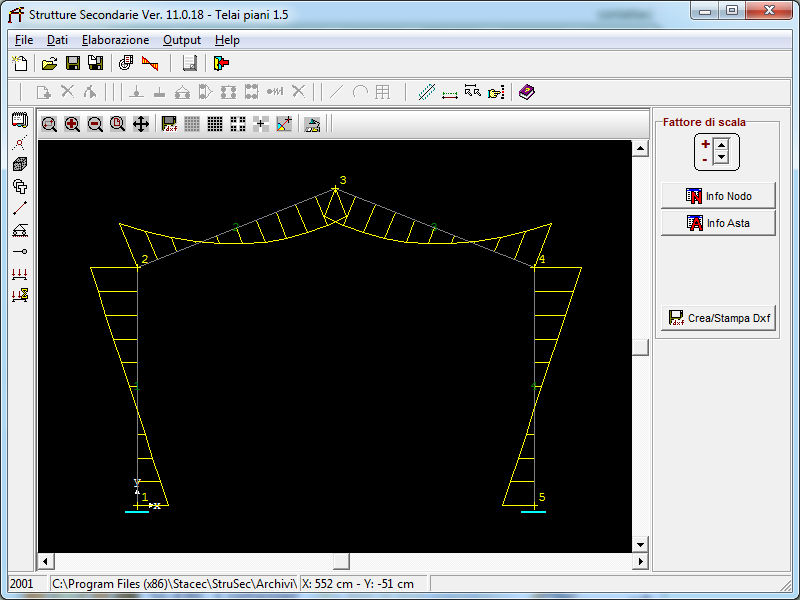Open the Elaborazione menu
This screenshot has height=600, width=800.
point(115,40)
